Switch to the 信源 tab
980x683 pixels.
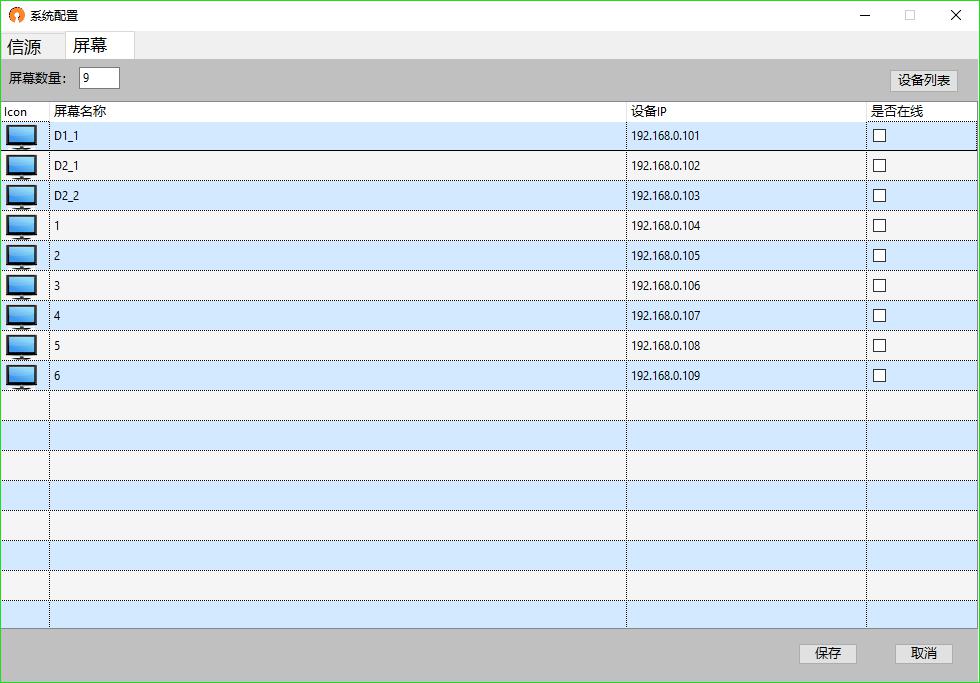25,47
